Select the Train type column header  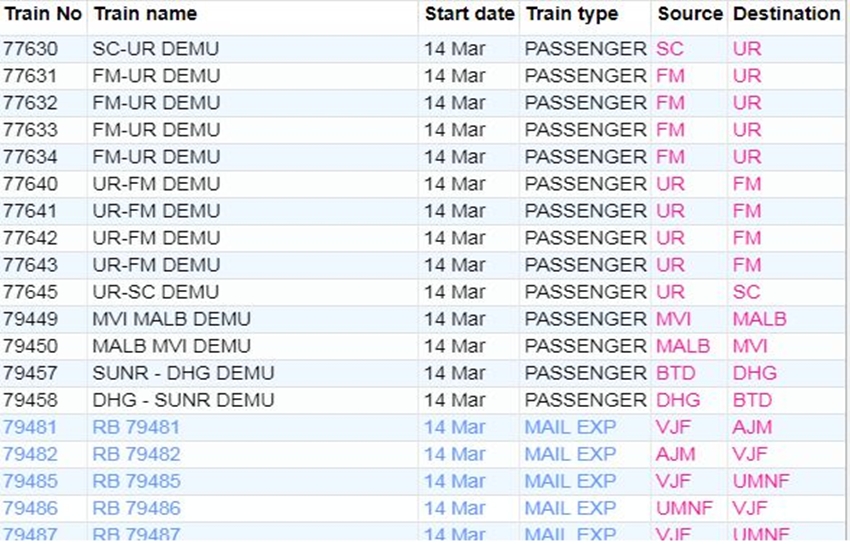click(x=572, y=14)
